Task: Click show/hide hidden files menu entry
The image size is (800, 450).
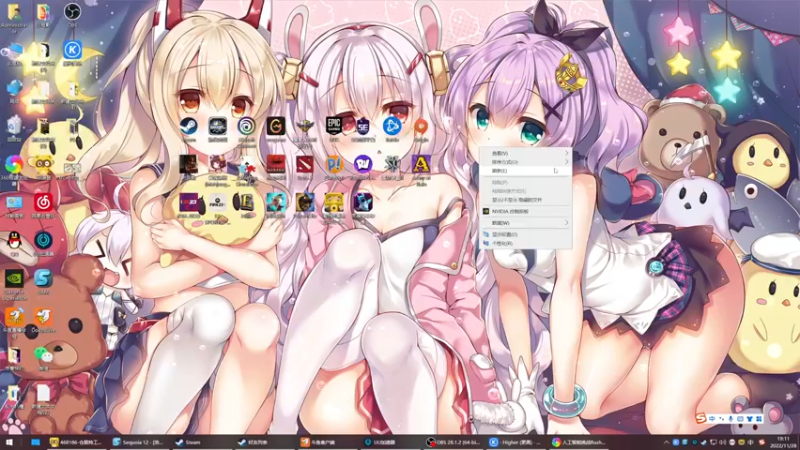Action: tap(526, 200)
